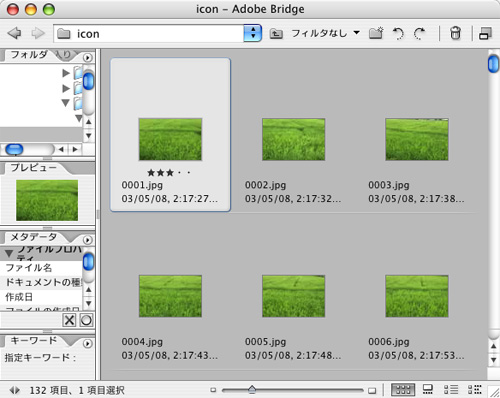Select the キーワード panel tab
The width and height of the screenshot is (500, 398).
(x=33, y=341)
